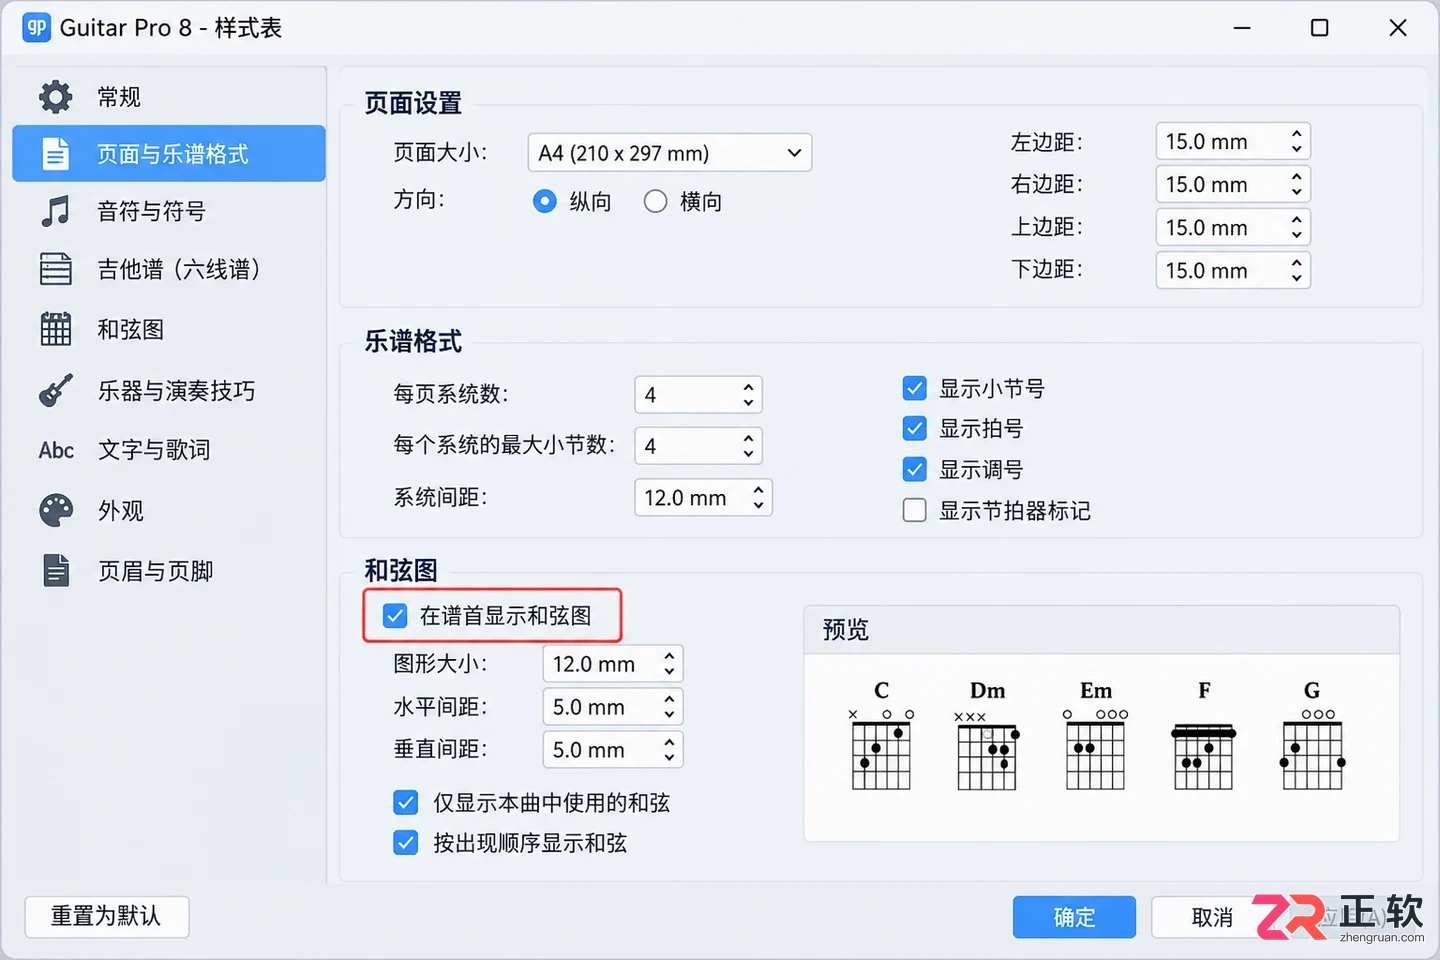The height and width of the screenshot is (960, 1440).
Task: Click the 系统间距 spinner arrows
Action: point(758,498)
